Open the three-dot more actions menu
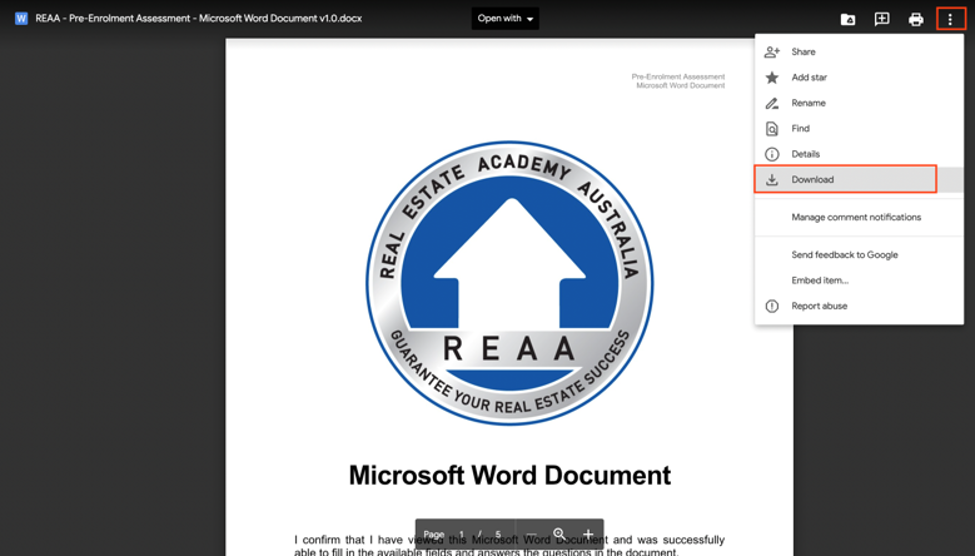The height and width of the screenshot is (556, 977). [950, 19]
